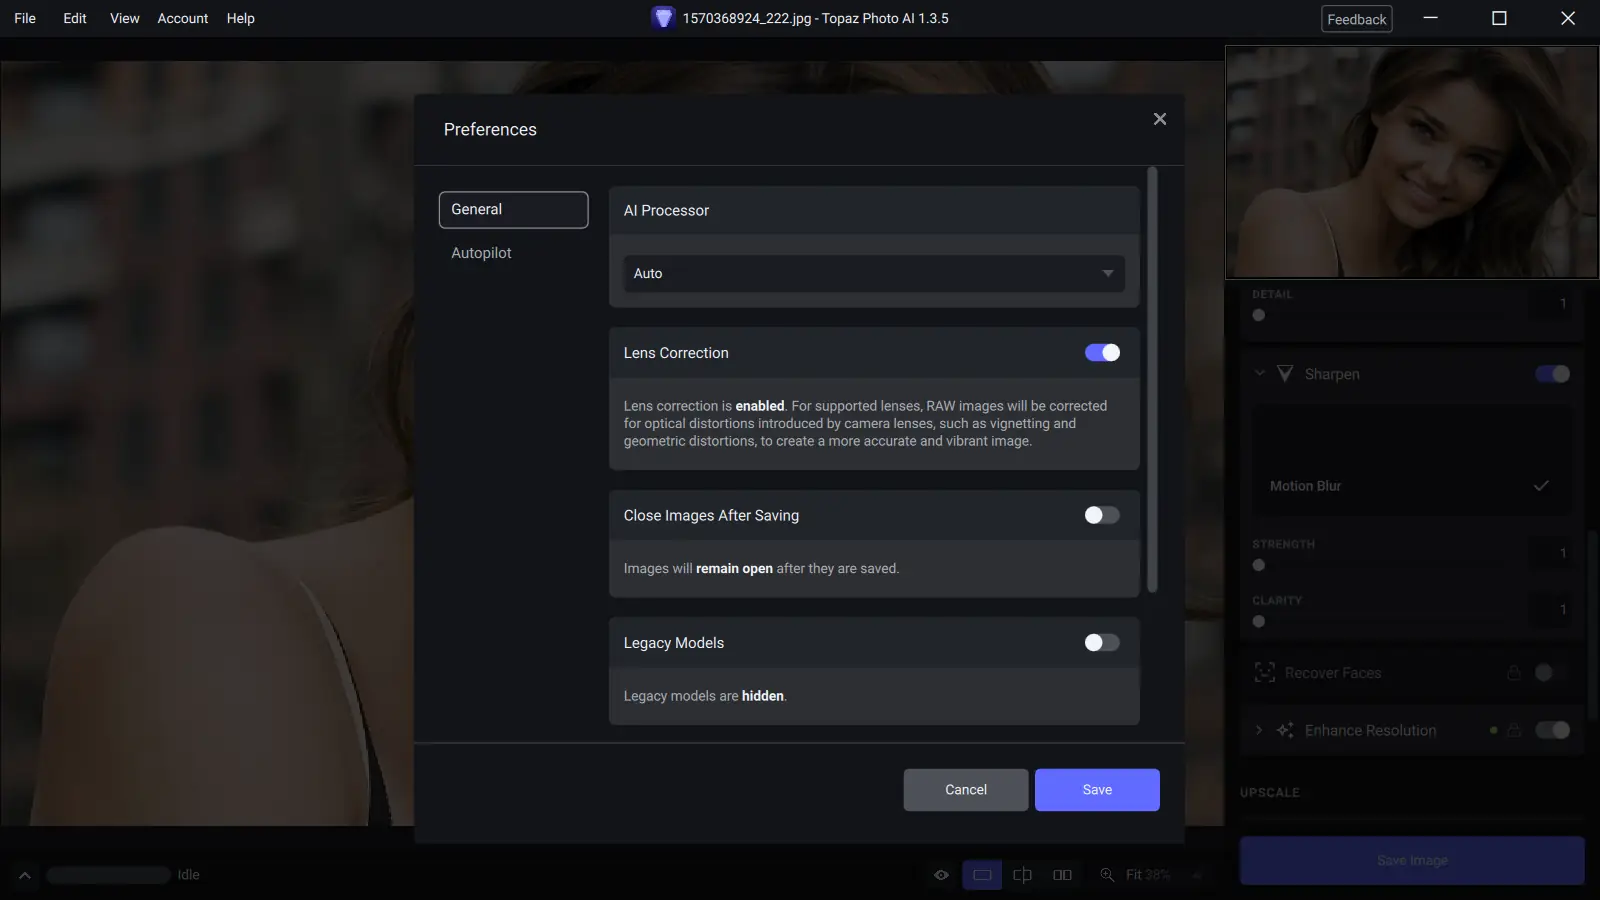This screenshot has height=900, width=1600.
Task: Disable the Lens Correction switch
Action: pyautogui.click(x=1102, y=353)
